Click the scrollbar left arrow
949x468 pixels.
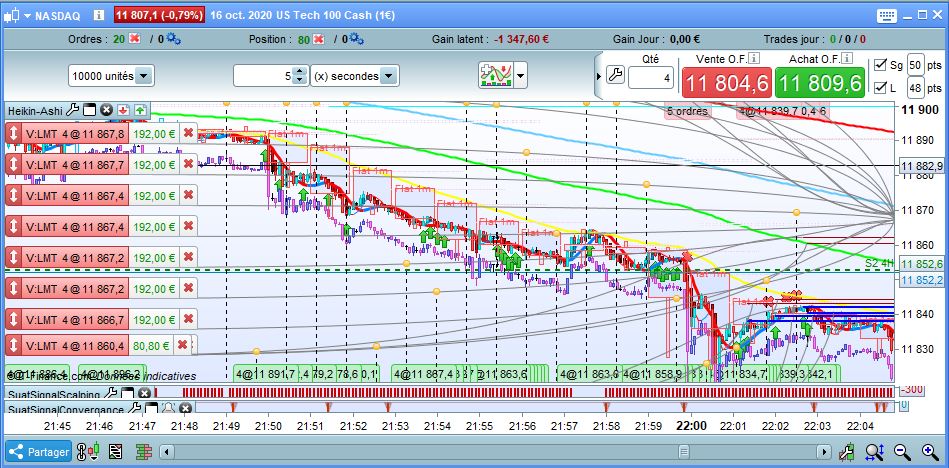pos(168,452)
